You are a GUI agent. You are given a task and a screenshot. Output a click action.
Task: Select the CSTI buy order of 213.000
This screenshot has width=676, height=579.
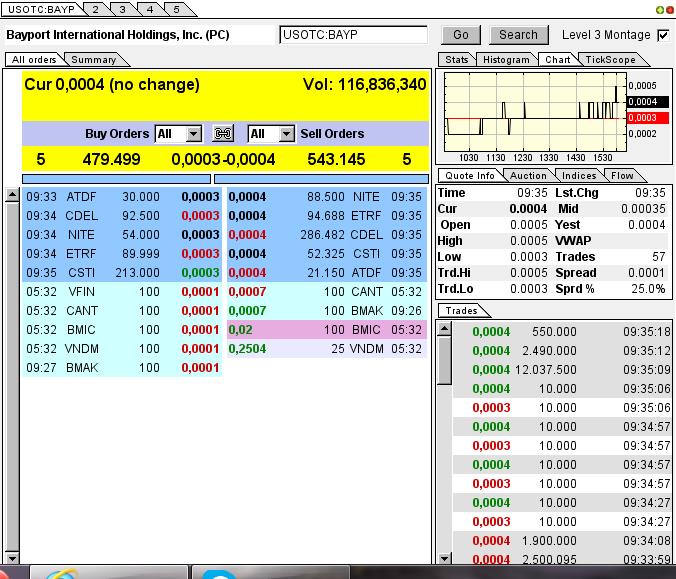[122, 272]
